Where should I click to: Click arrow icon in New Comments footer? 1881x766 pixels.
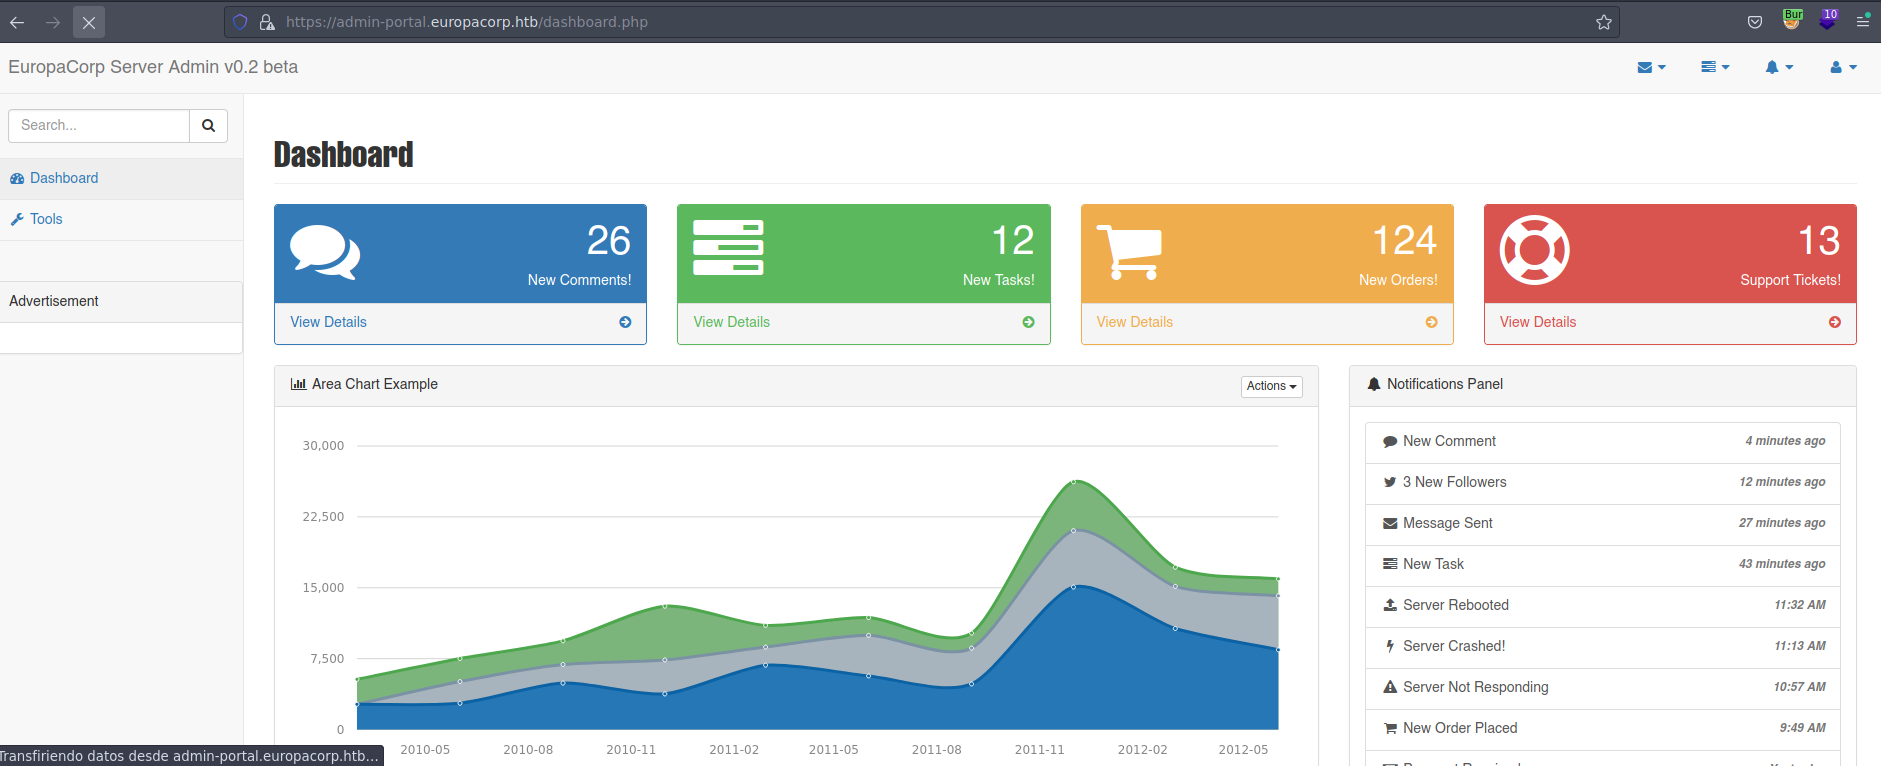(625, 322)
